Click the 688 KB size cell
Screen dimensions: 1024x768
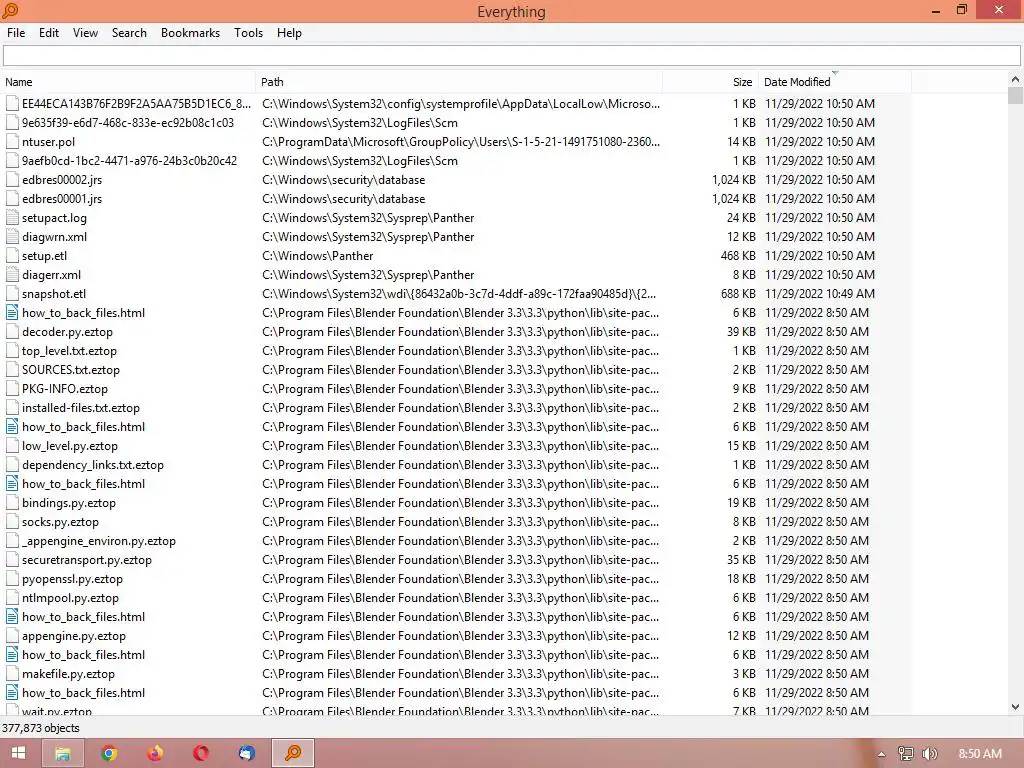click(738, 293)
